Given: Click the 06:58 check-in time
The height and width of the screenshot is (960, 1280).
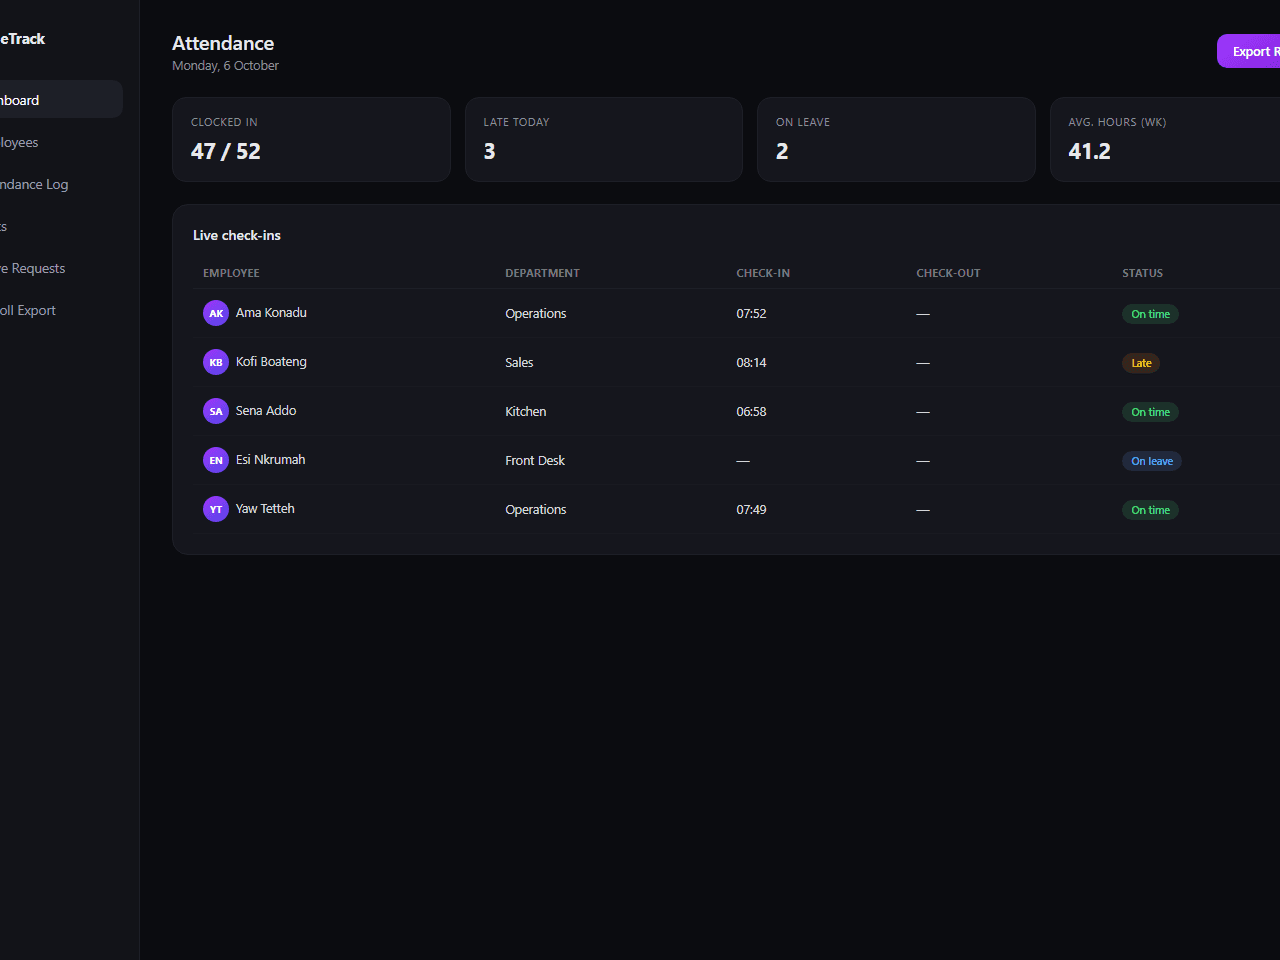Looking at the screenshot, I should (751, 412).
